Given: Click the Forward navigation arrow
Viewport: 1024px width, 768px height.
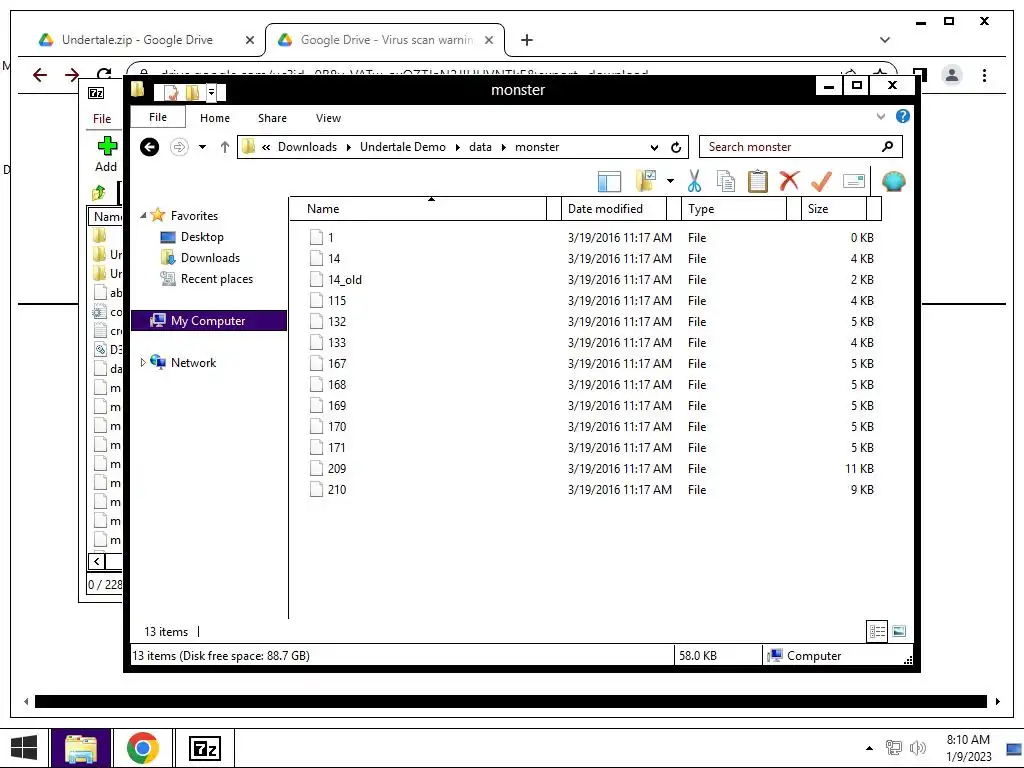Looking at the screenshot, I should point(179,147).
